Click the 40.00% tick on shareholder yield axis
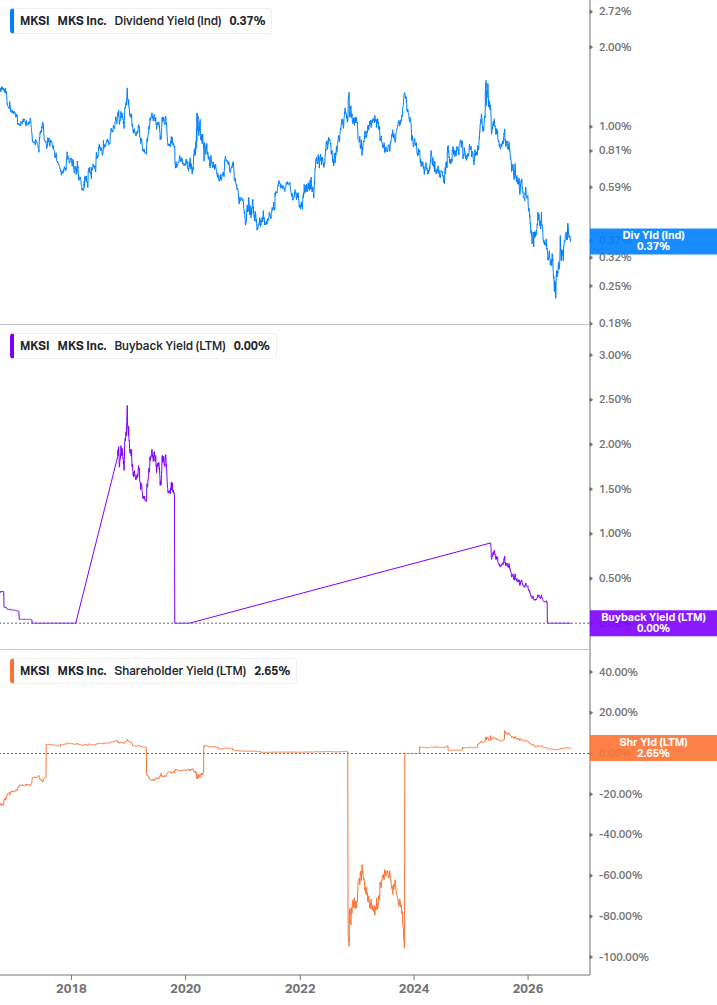This screenshot has height=1005, width=717. [x=618, y=672]
